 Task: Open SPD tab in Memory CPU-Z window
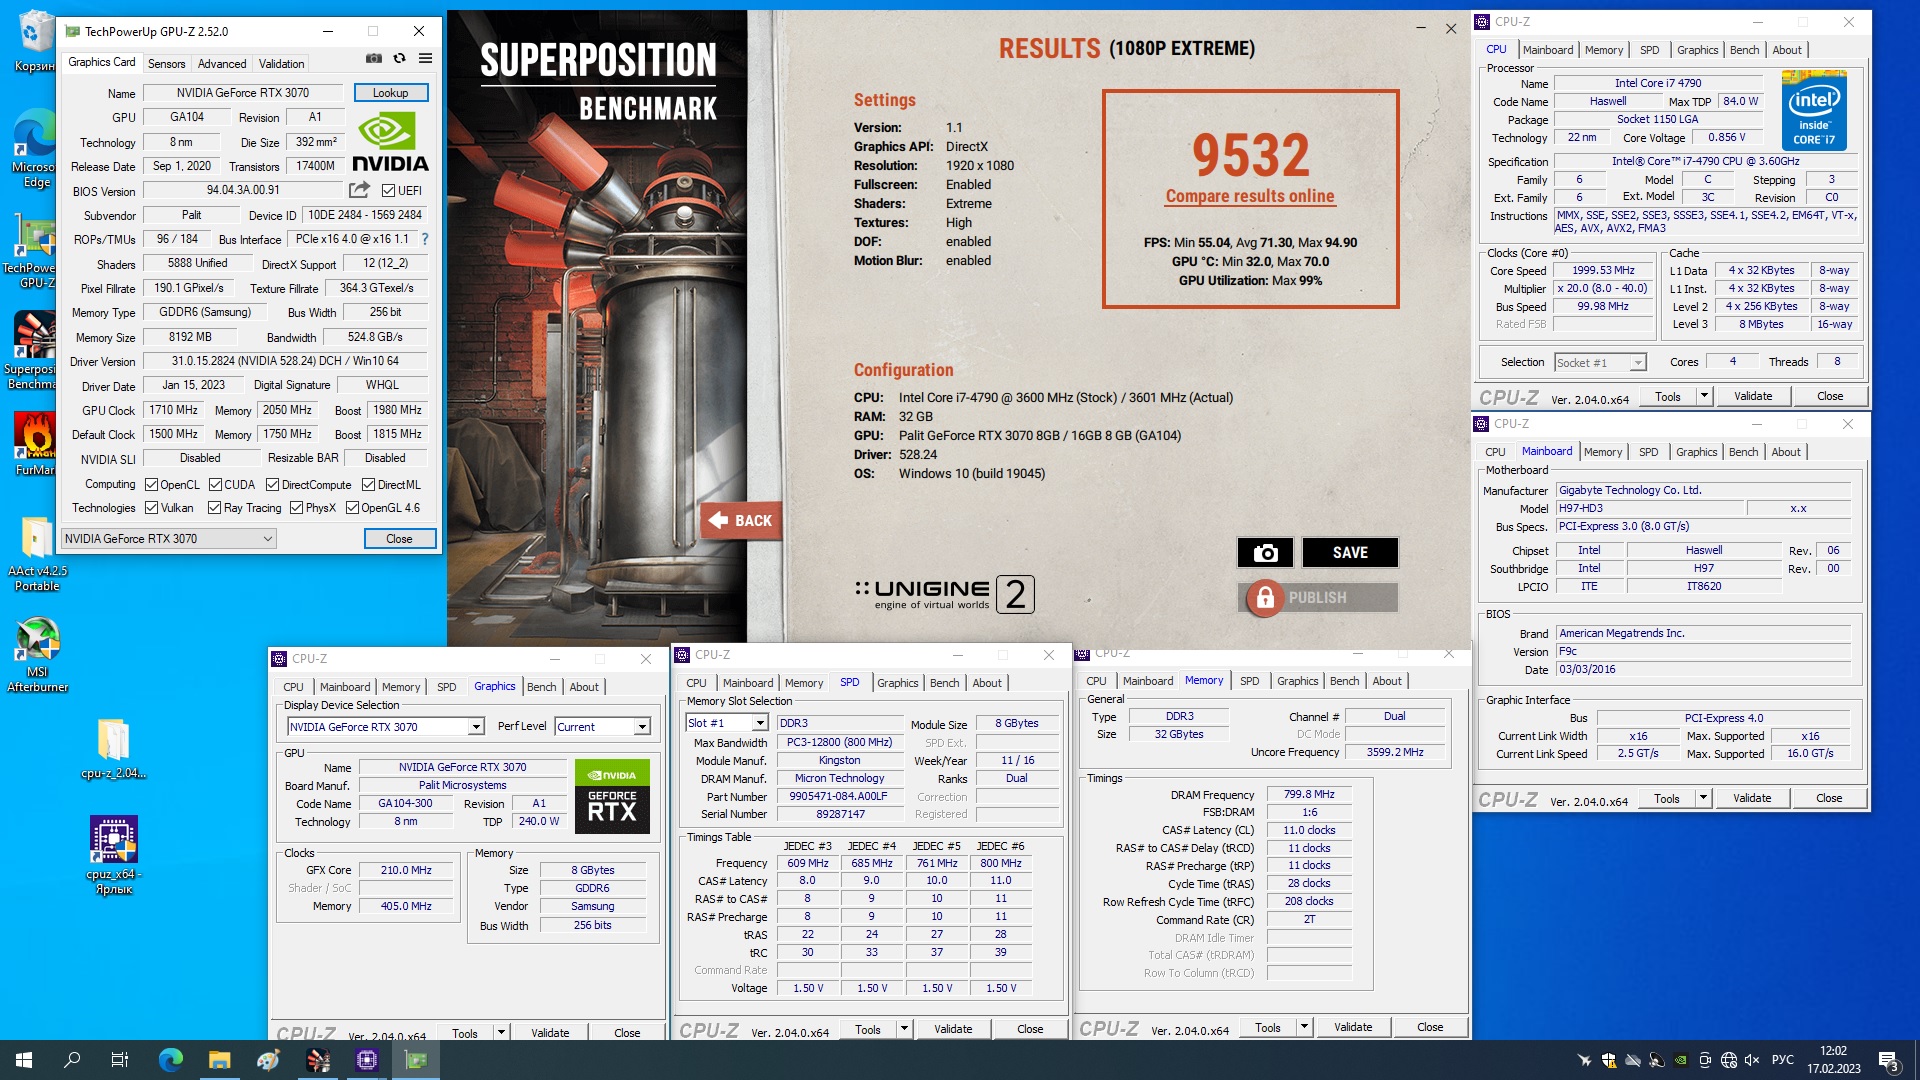[1249, 681]
